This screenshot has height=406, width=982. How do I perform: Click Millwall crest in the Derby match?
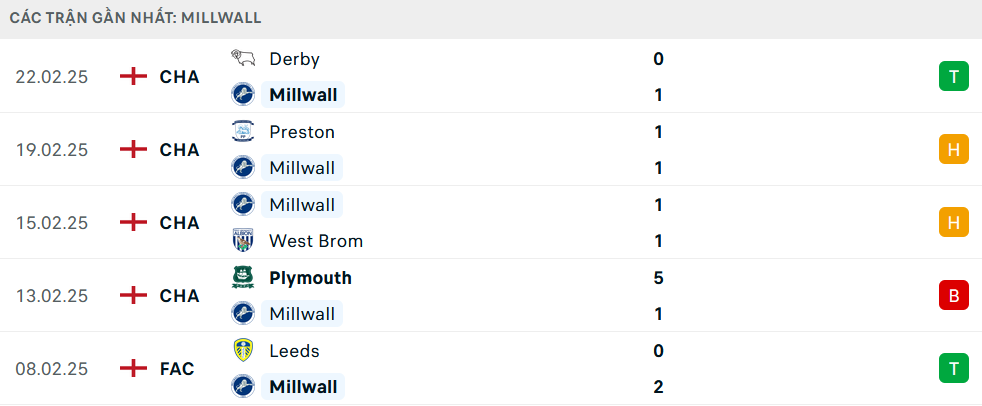243,95
